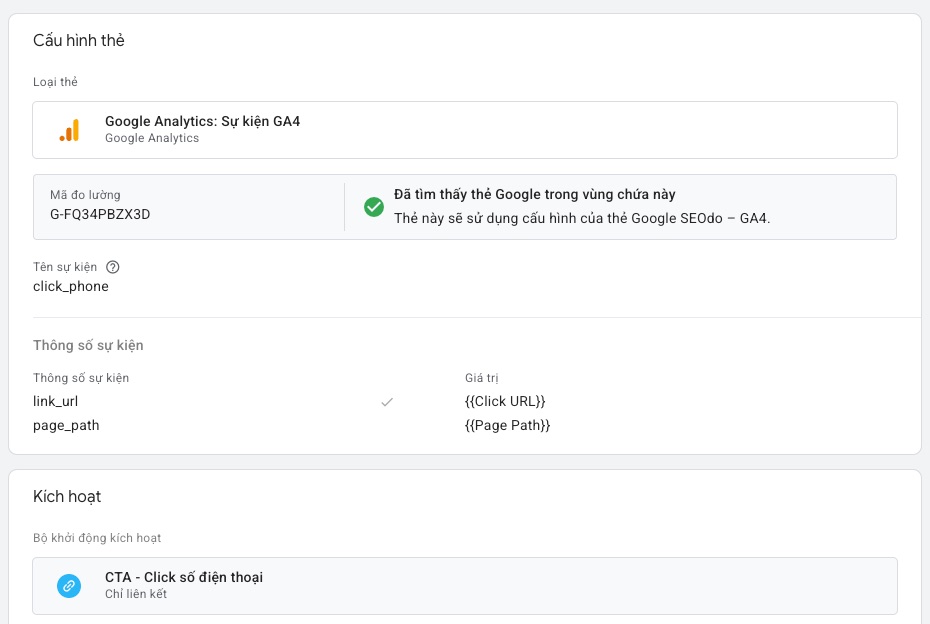Open the Google Analytics: Sự kiện GA4 tag type
Image resolution: width=930 pixels, height=624 pixels.
coord(465,130)
